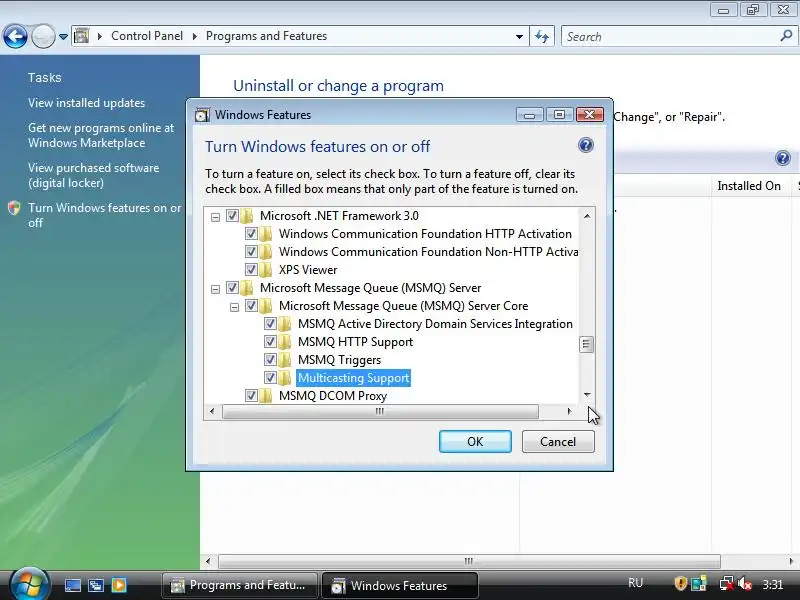The image size is (800, 600).
Task: Switch to Windows Features taskbar button
Action: (399, 585)
